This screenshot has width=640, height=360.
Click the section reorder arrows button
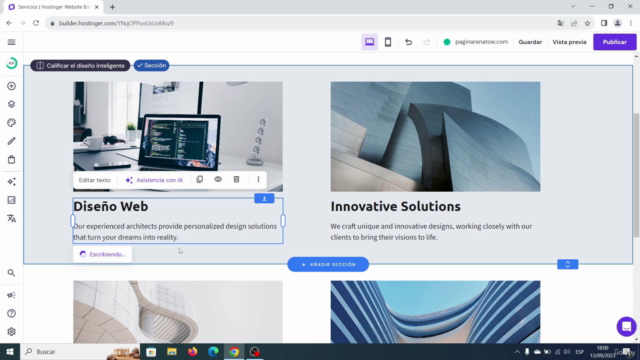tap(567, 264)
